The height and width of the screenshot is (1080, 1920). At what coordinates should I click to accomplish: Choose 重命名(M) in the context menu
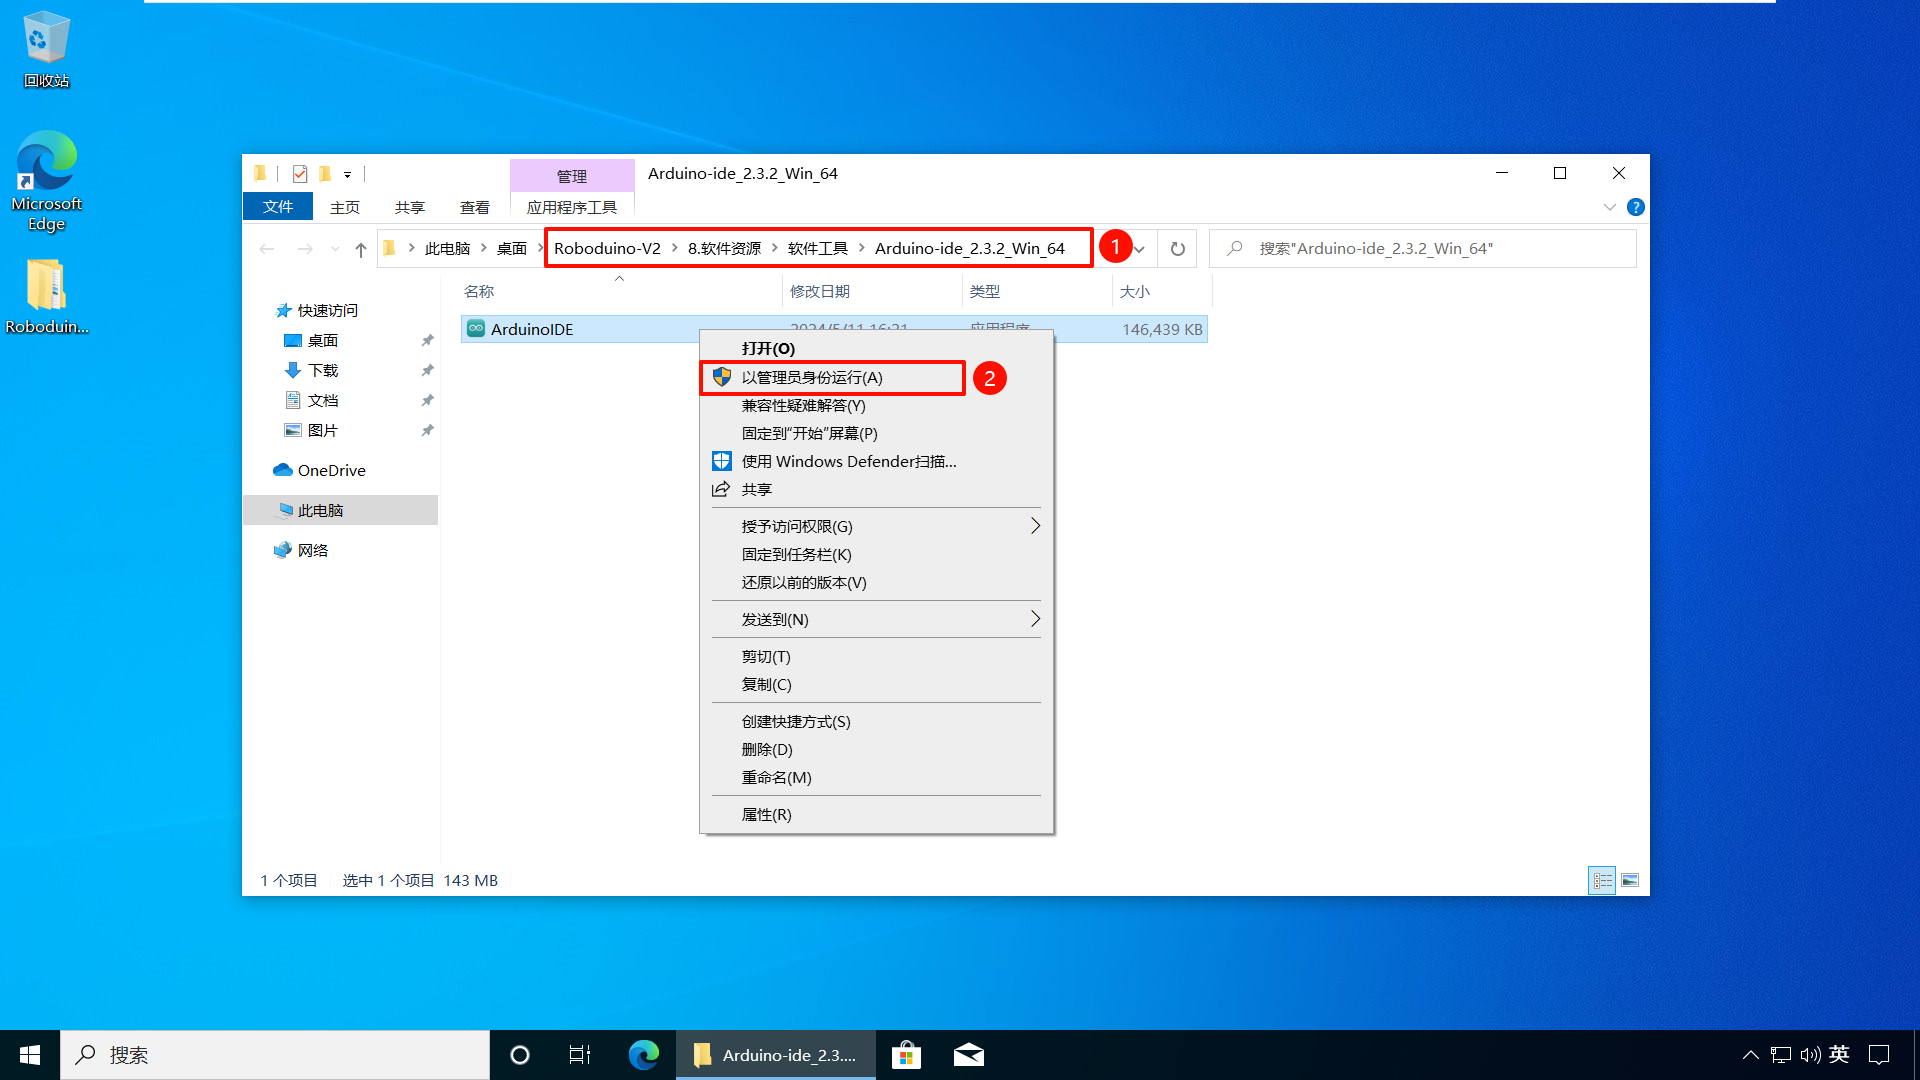(876, 778)
